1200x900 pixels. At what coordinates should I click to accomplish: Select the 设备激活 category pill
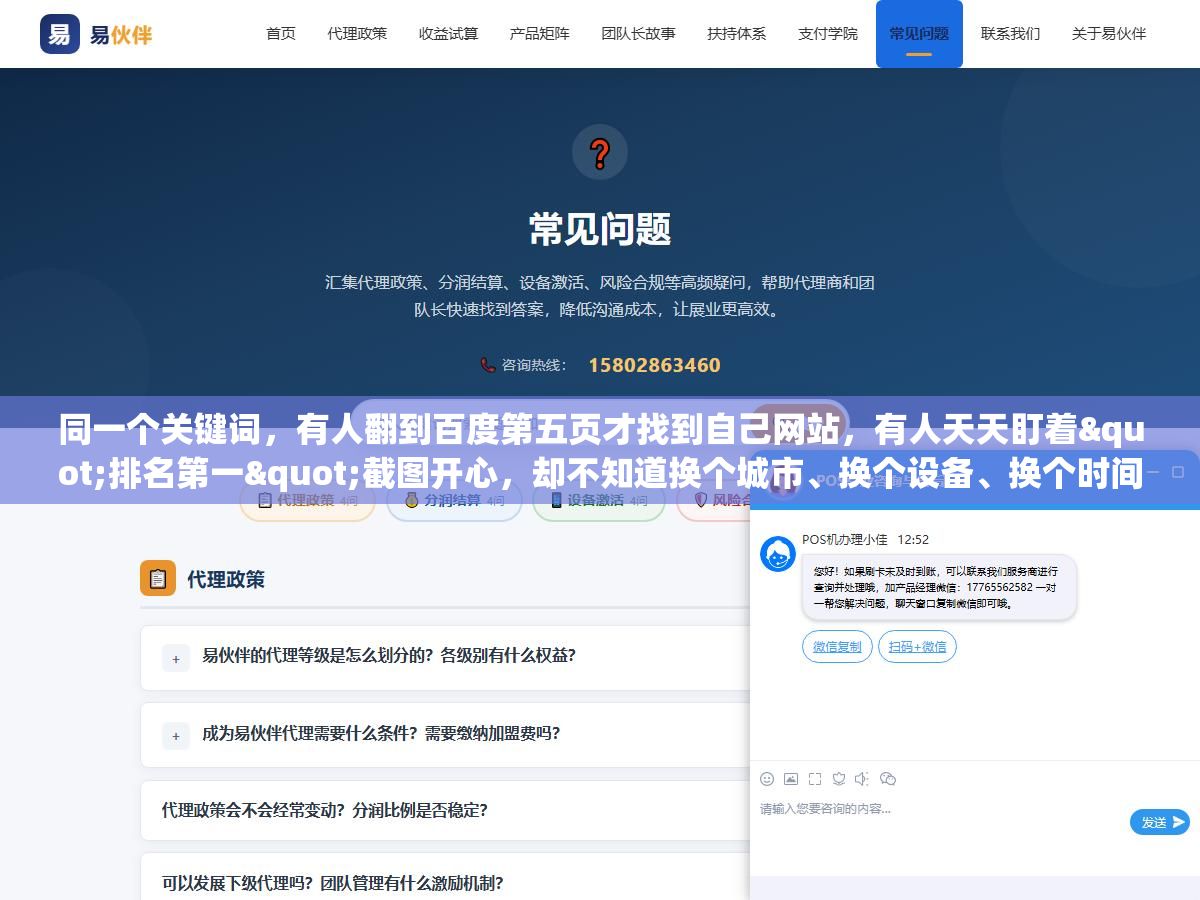click(x=598, y=501)
